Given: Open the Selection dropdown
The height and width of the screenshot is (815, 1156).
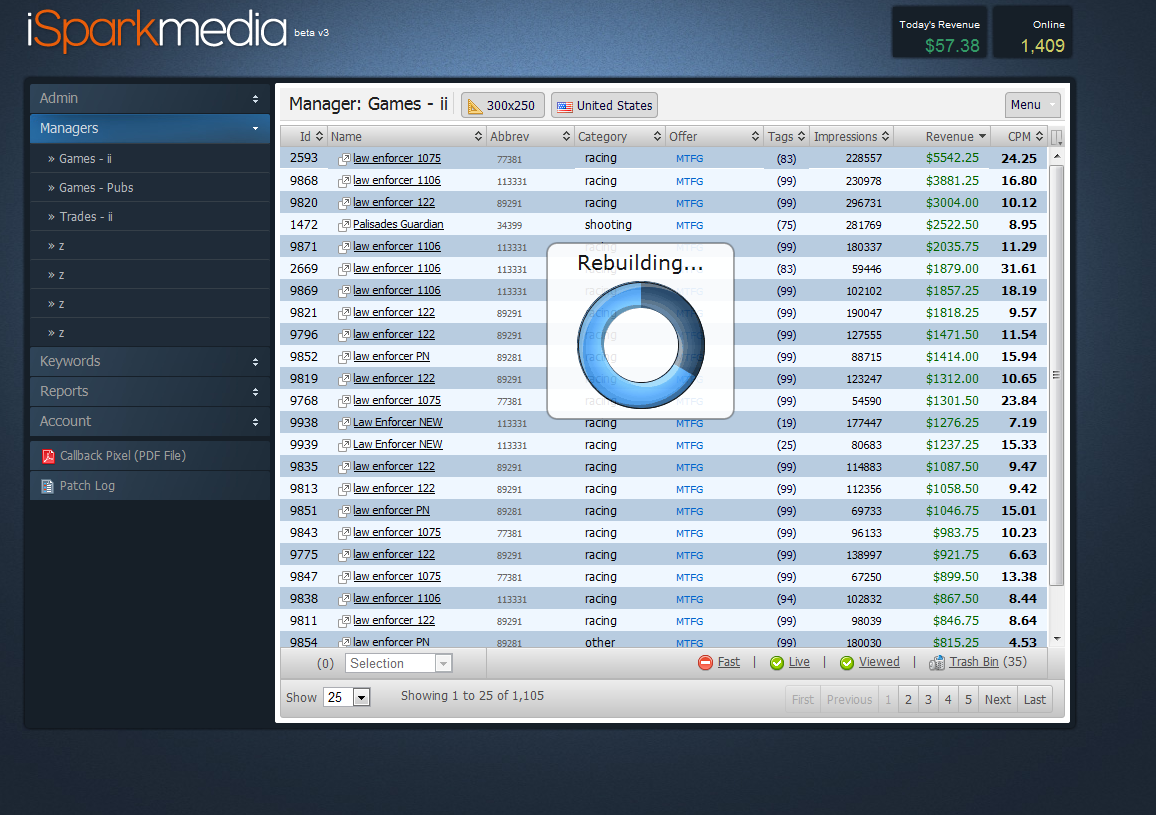Looking at the screenshot, I should point(398,662).
